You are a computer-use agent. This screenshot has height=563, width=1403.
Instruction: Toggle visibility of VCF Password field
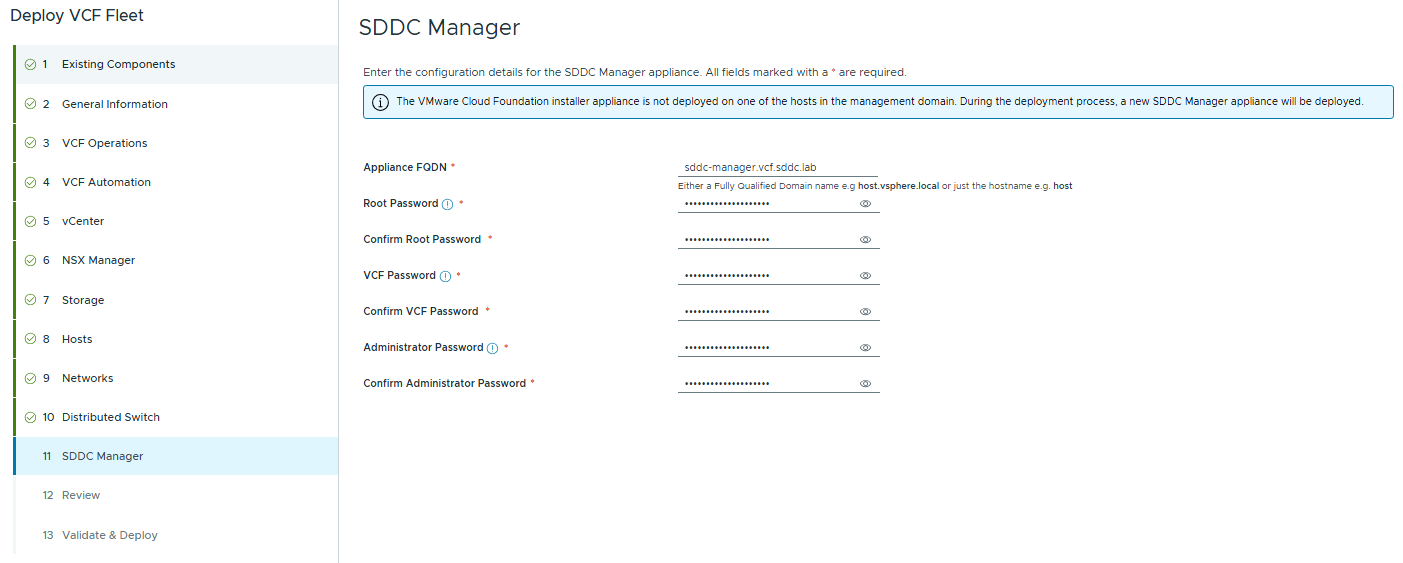865,276
